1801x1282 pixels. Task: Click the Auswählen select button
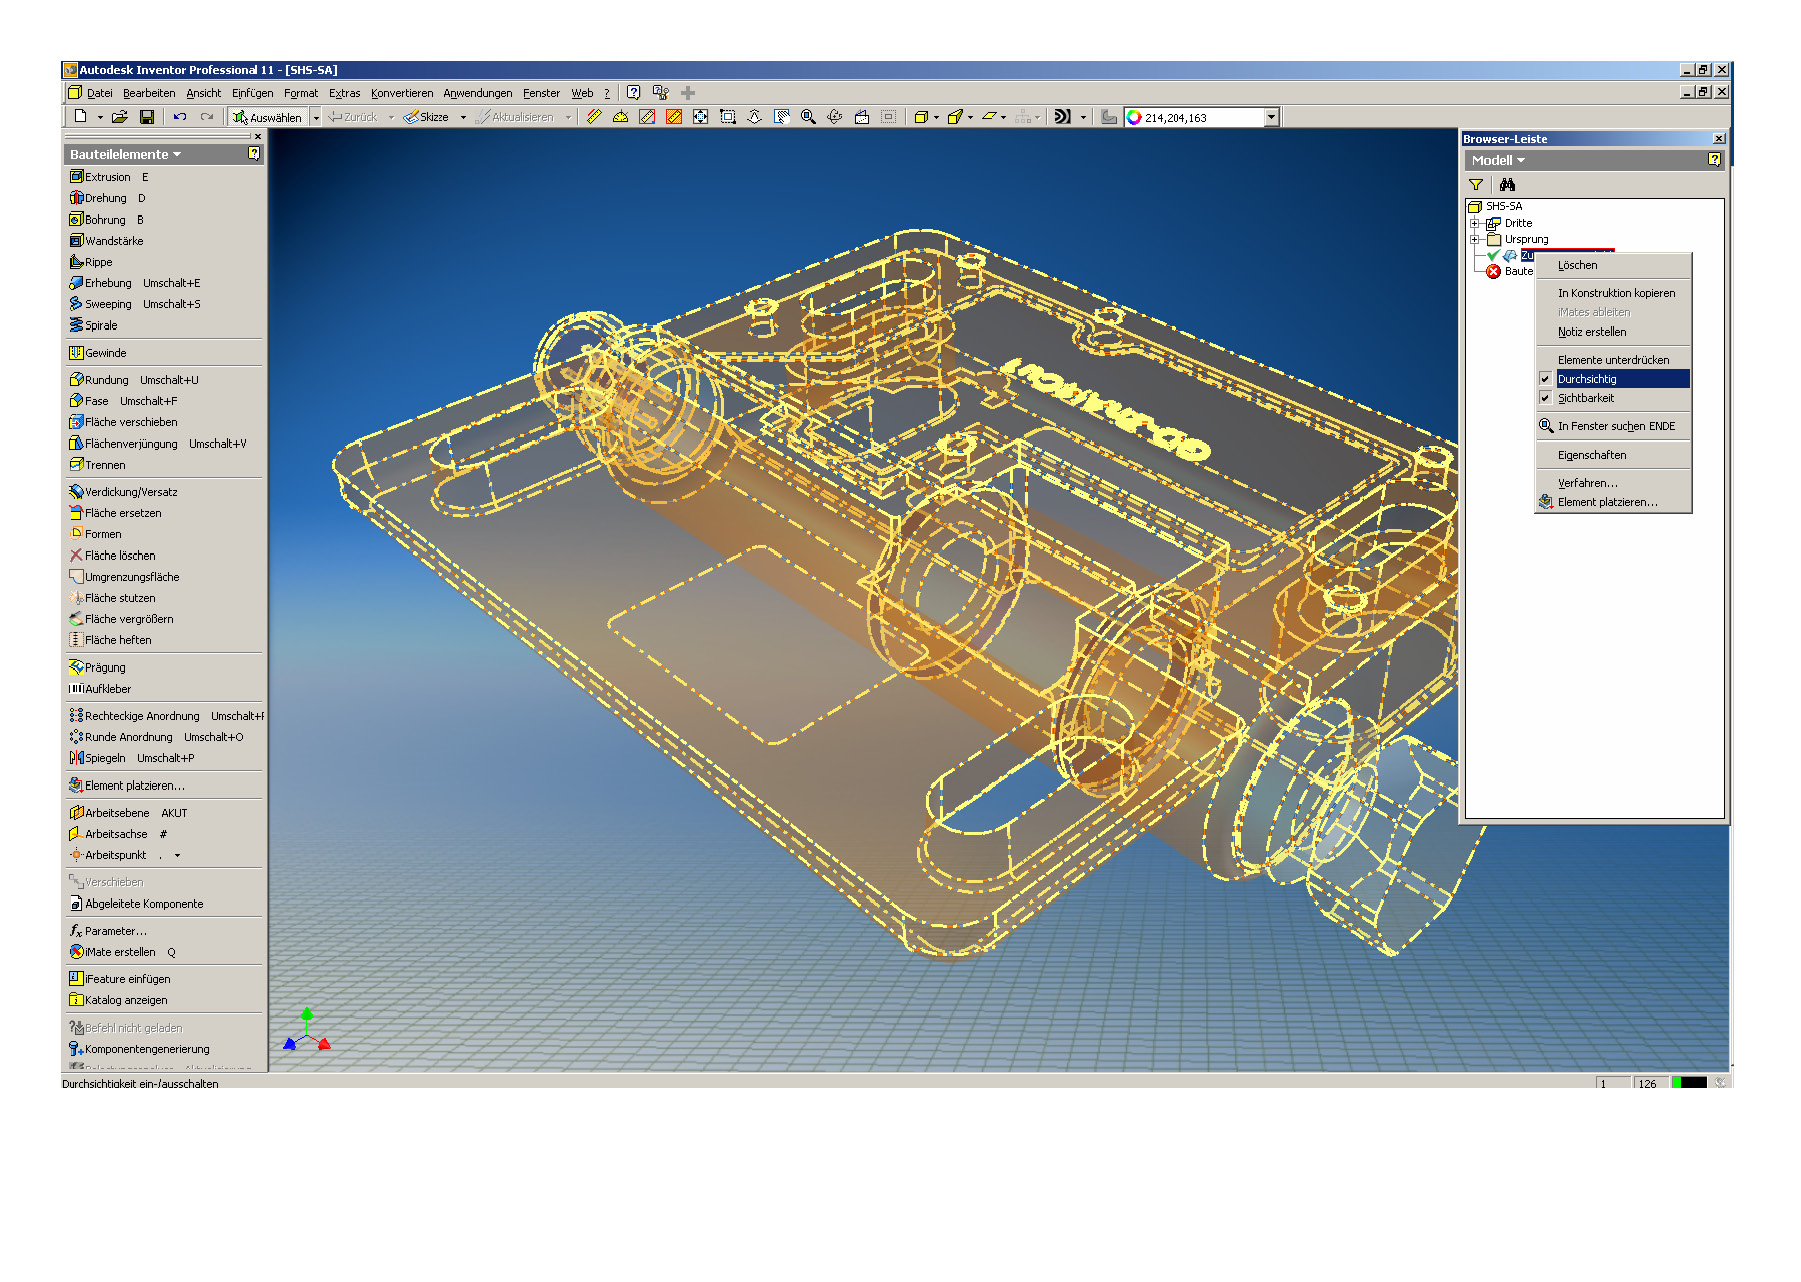[267, 117]
